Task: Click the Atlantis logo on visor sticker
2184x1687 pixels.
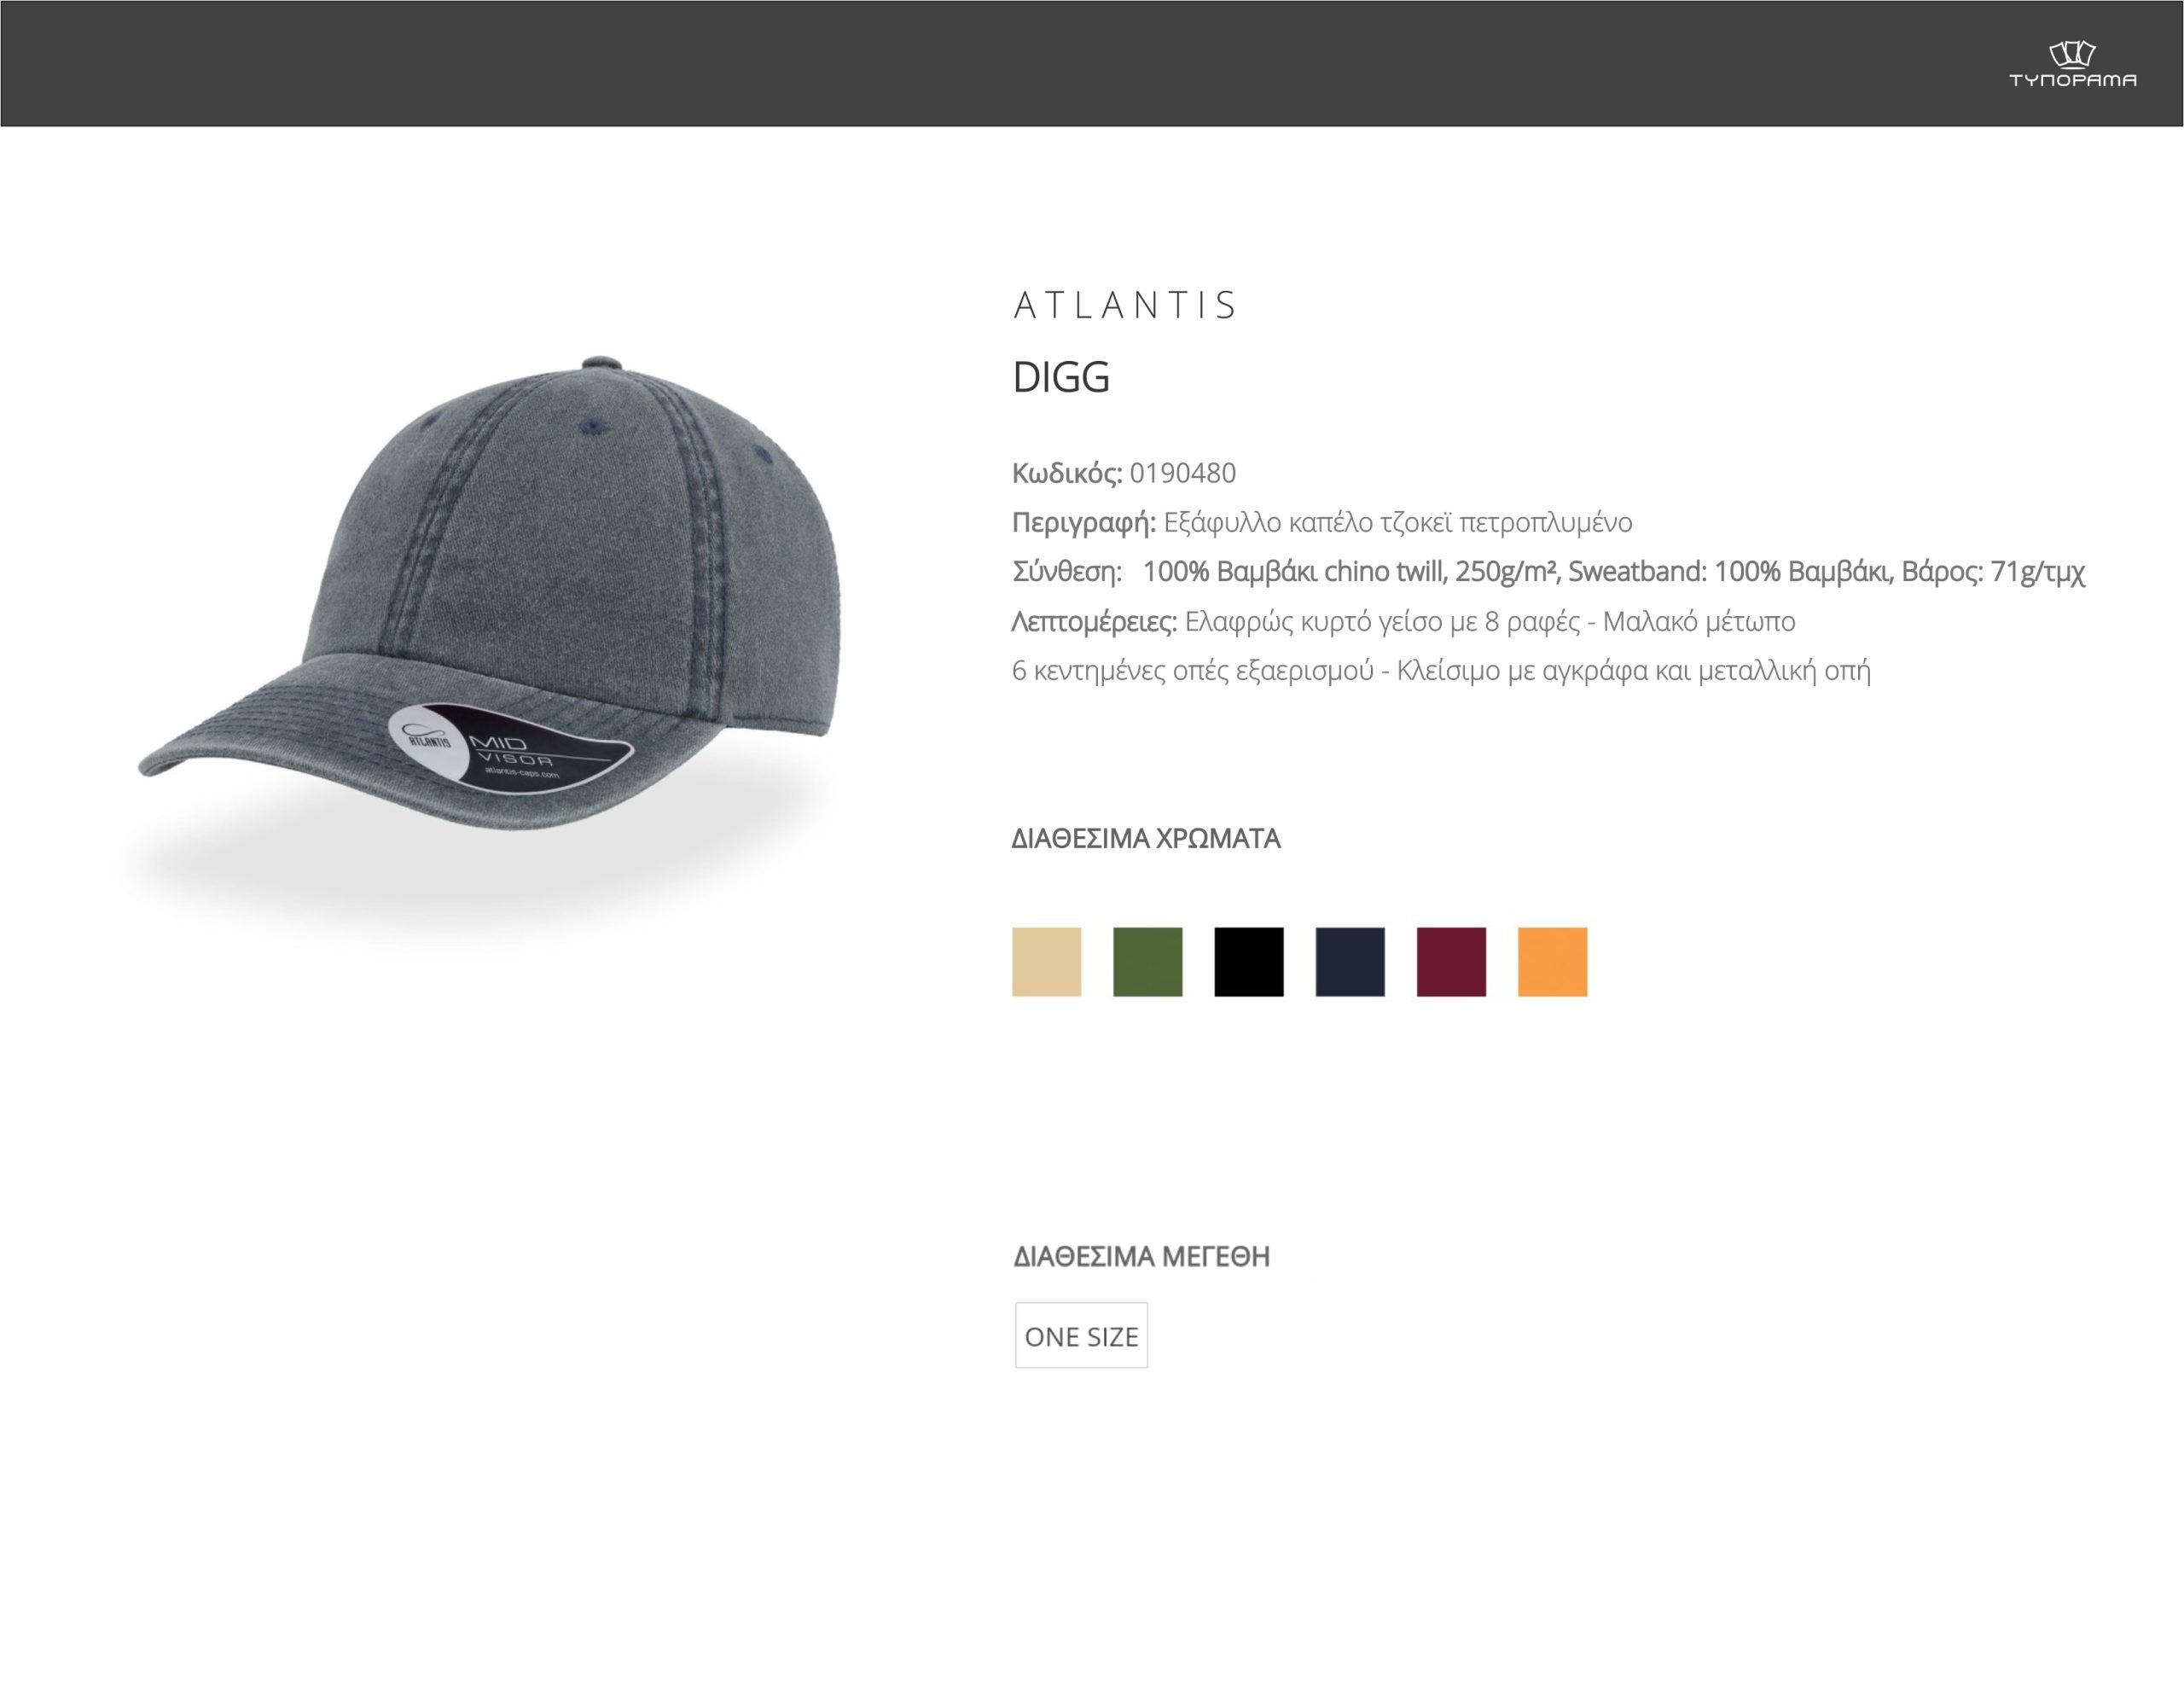Action: coord(427,738)
